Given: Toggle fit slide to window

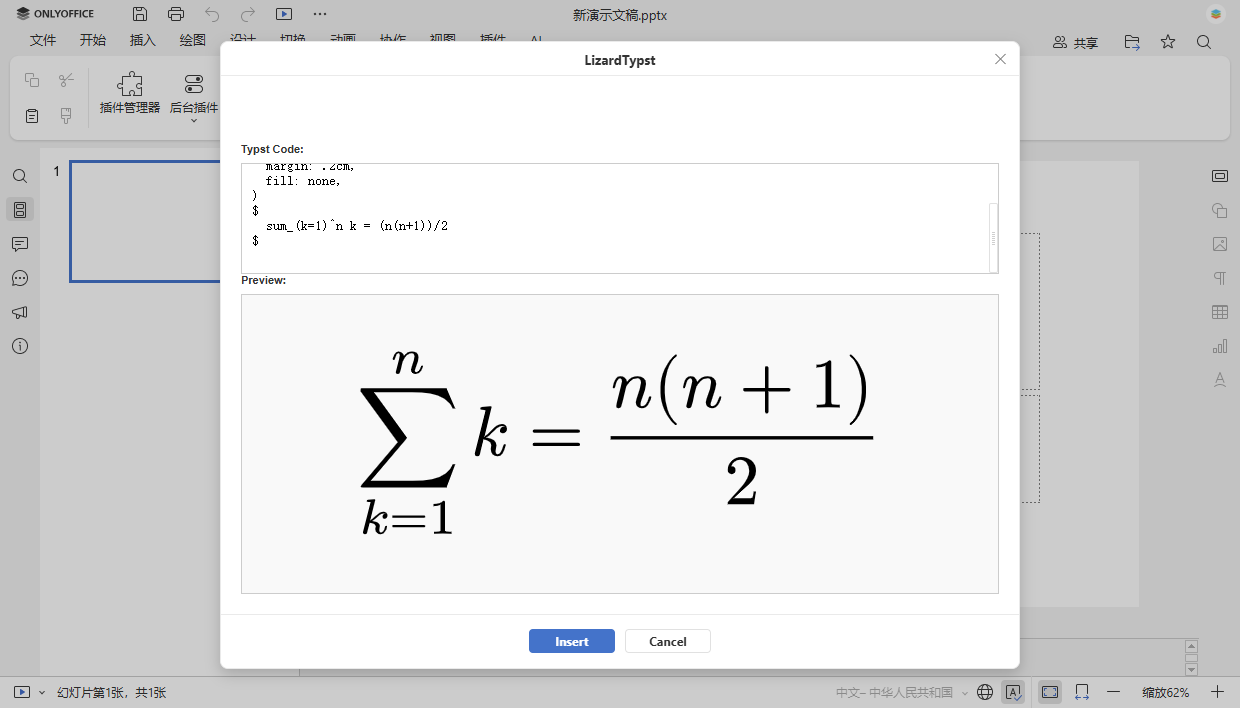Looking at the screenshot, I should point(1049,691).
